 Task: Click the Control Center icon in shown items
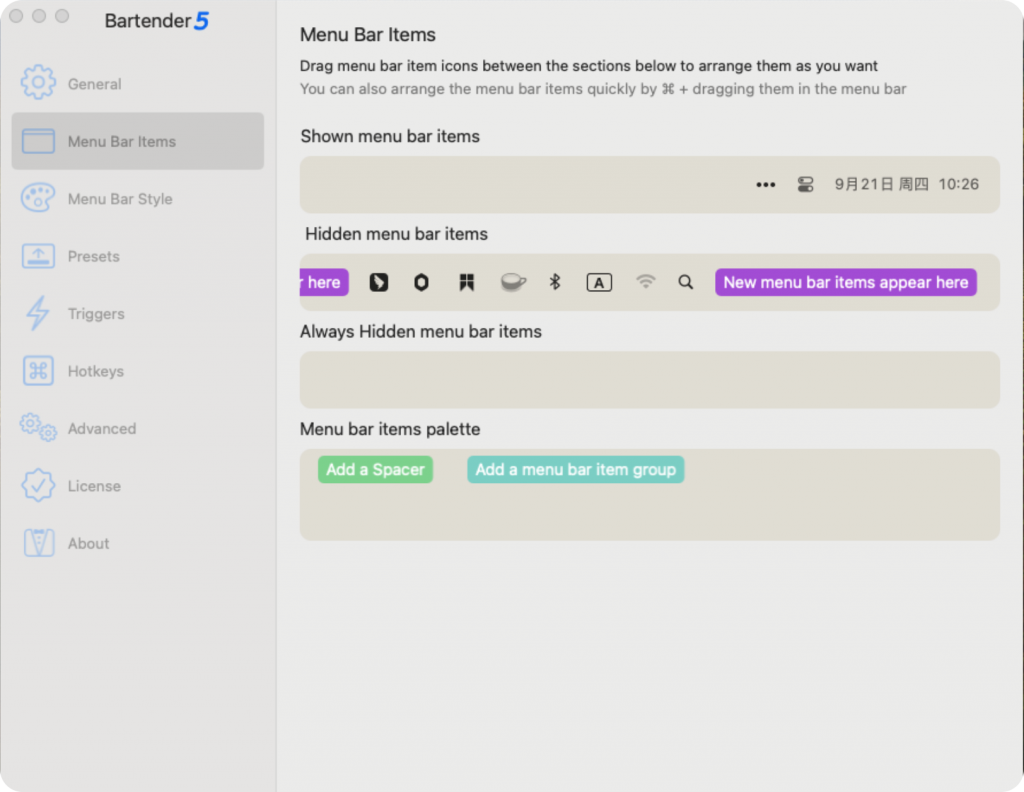point(805,184)
